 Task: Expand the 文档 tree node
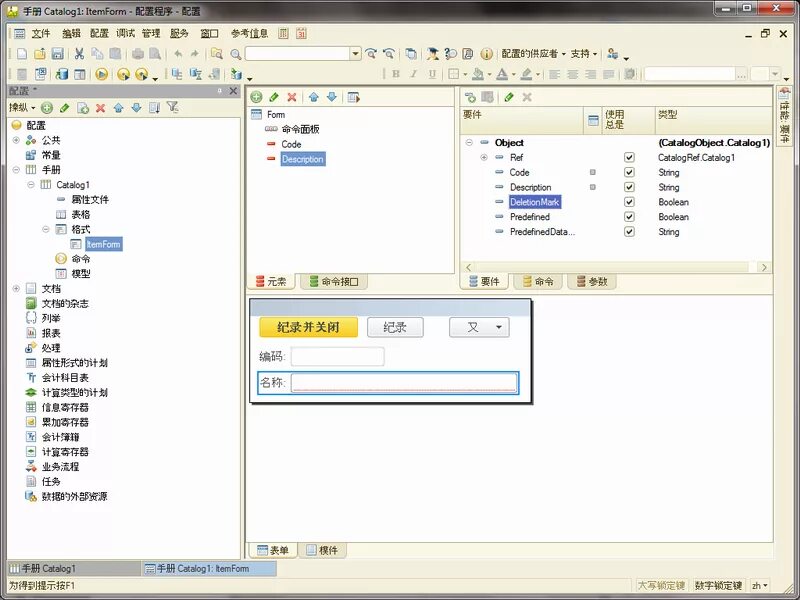[16, 288]
